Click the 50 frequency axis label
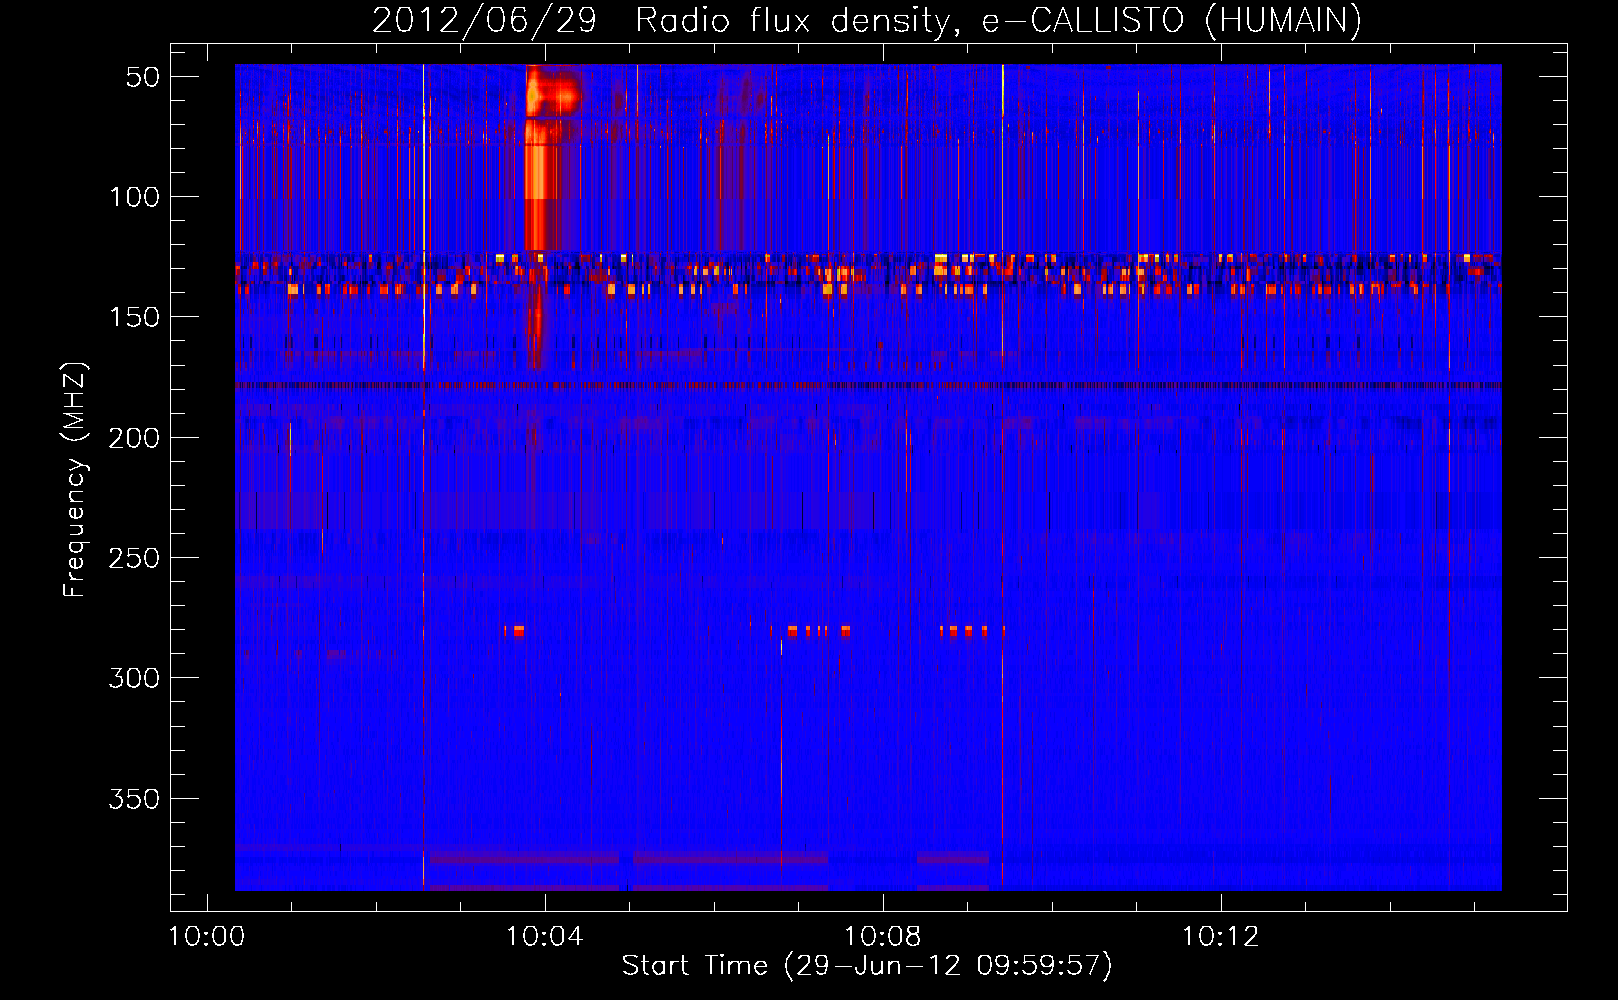The image size is (1618, 1000). [x=143, y=77]
